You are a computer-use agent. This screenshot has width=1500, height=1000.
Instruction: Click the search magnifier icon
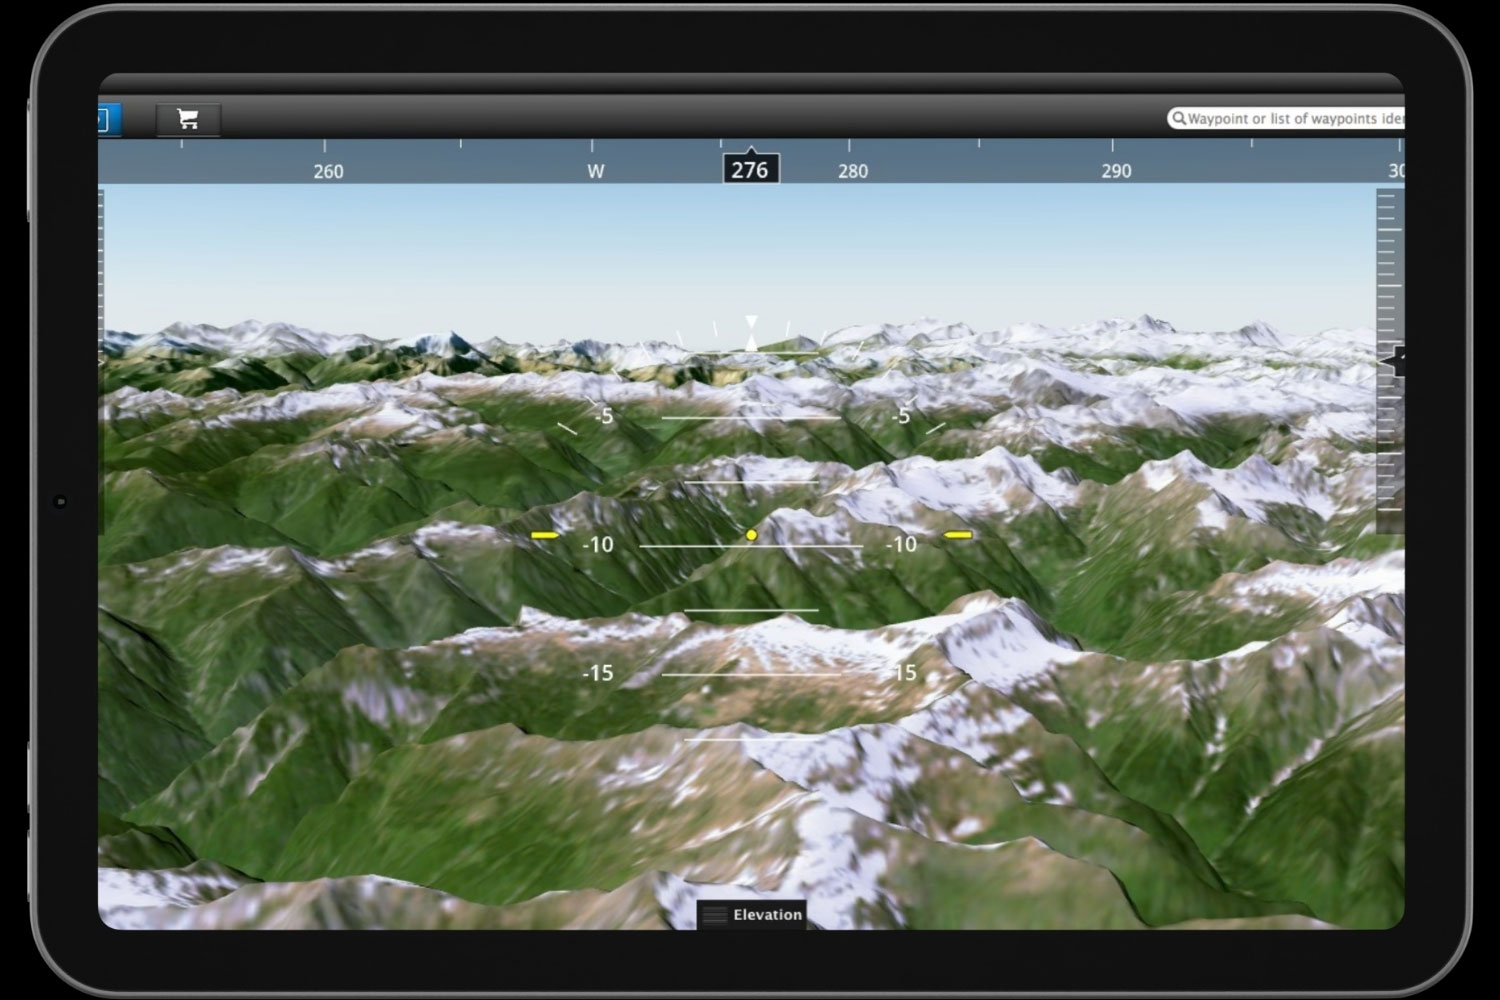click(x=1180, y=117)
